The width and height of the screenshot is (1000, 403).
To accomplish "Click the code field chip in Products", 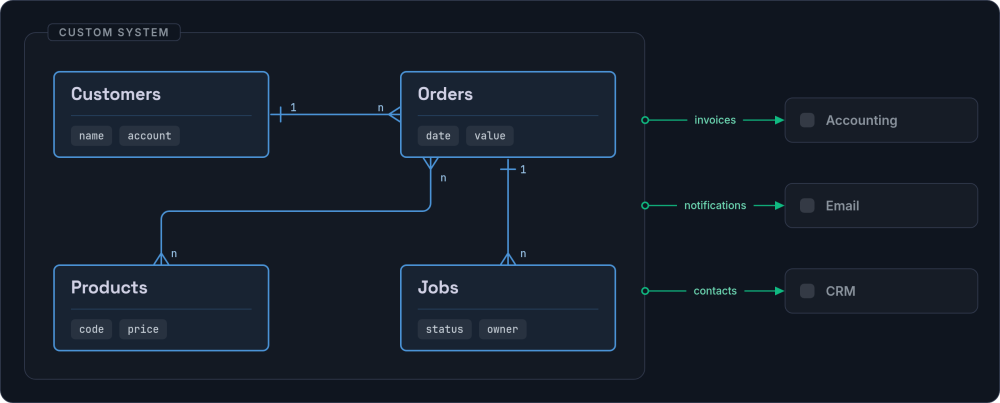I will 91,329.
